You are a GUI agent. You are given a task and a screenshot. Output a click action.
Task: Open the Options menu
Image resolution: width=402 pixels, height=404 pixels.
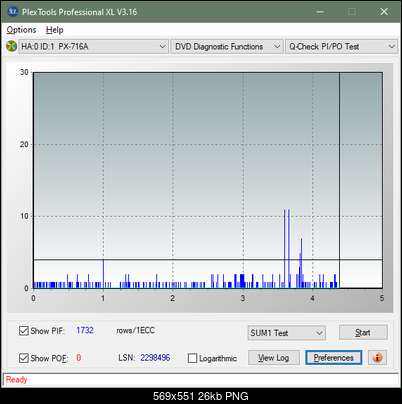coord(21,30)
